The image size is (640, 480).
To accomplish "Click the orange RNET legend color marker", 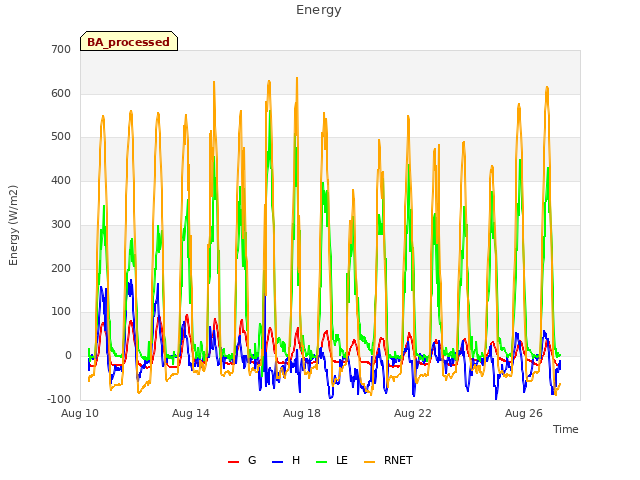I will [x=369, y=462].
